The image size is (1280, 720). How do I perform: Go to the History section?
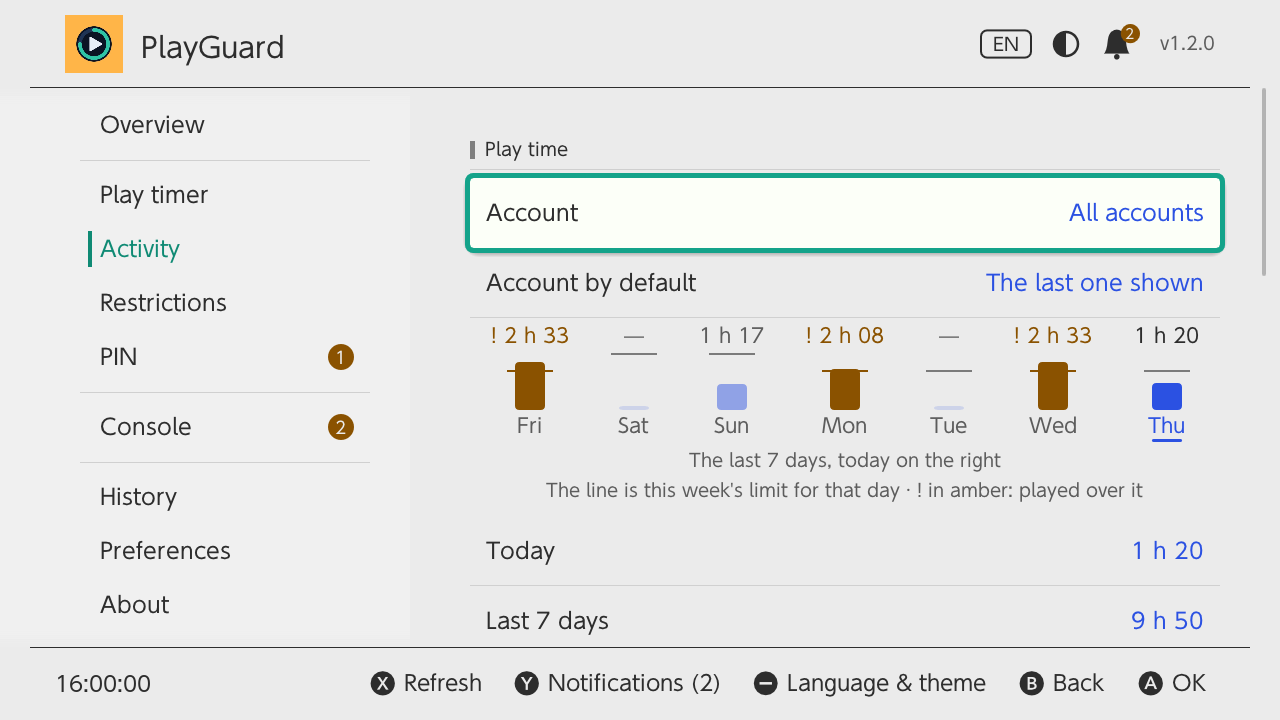(x=225, y=497)
